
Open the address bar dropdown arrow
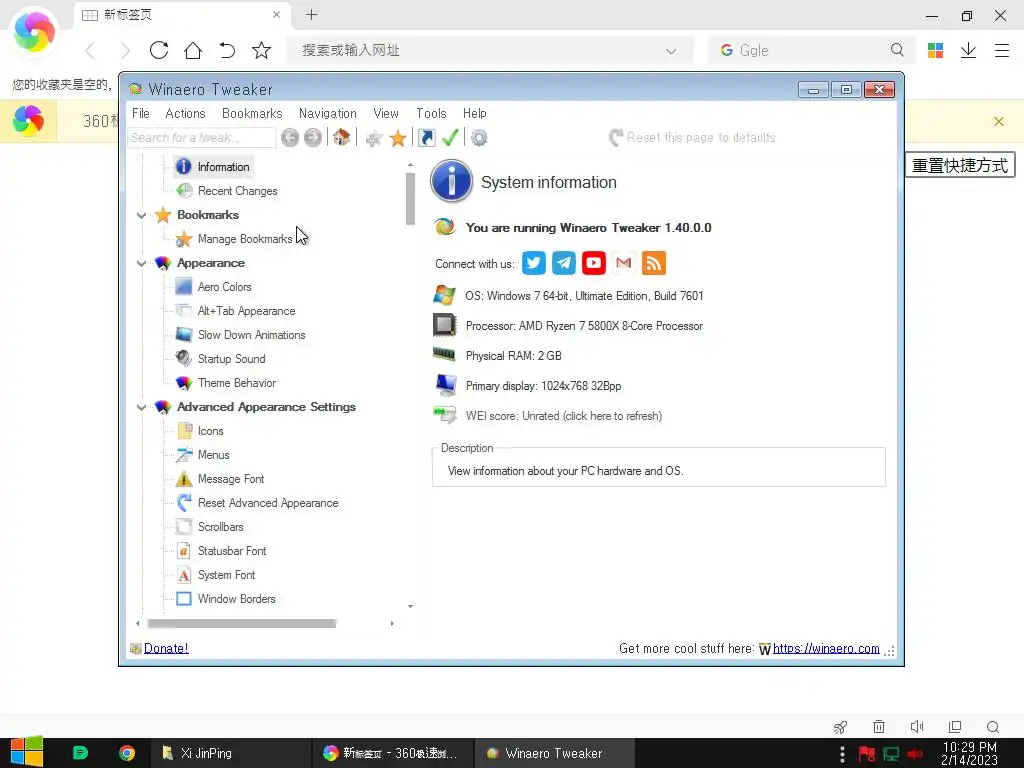tap(671, 51)
